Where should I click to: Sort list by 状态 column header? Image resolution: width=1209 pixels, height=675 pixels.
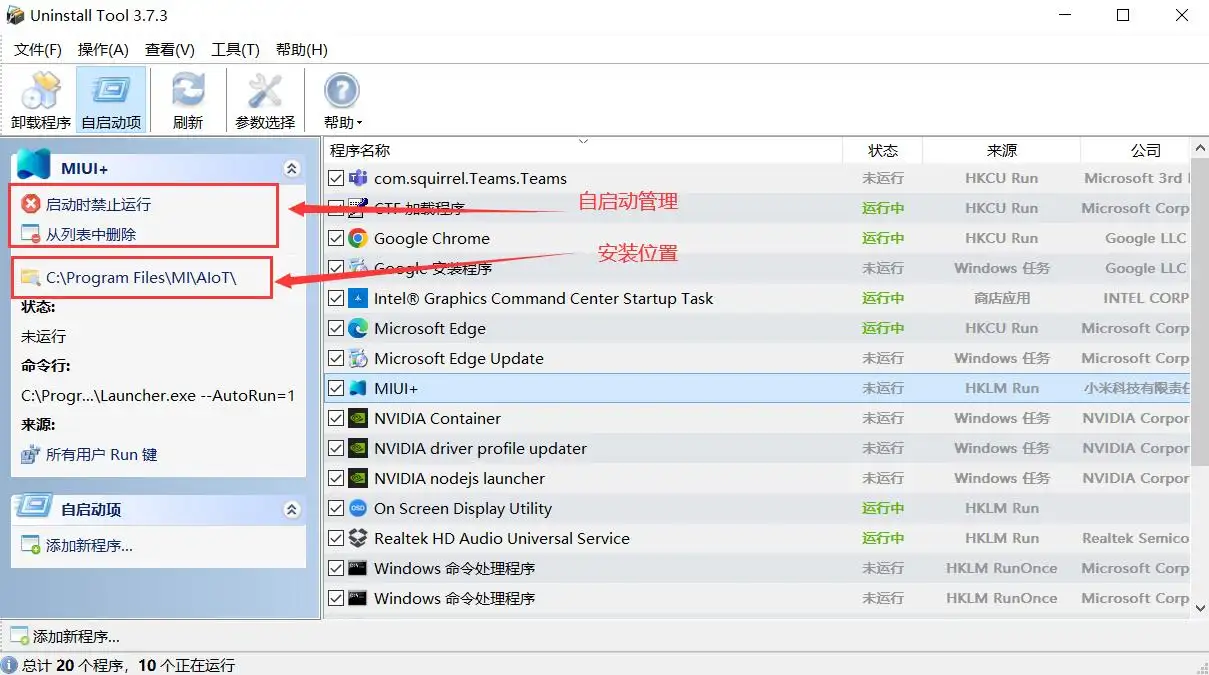(x=883, y=150)
